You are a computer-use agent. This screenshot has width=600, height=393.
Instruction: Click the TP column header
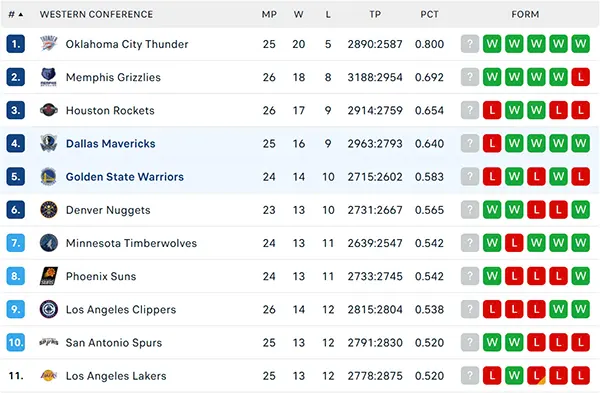(375, 15)
